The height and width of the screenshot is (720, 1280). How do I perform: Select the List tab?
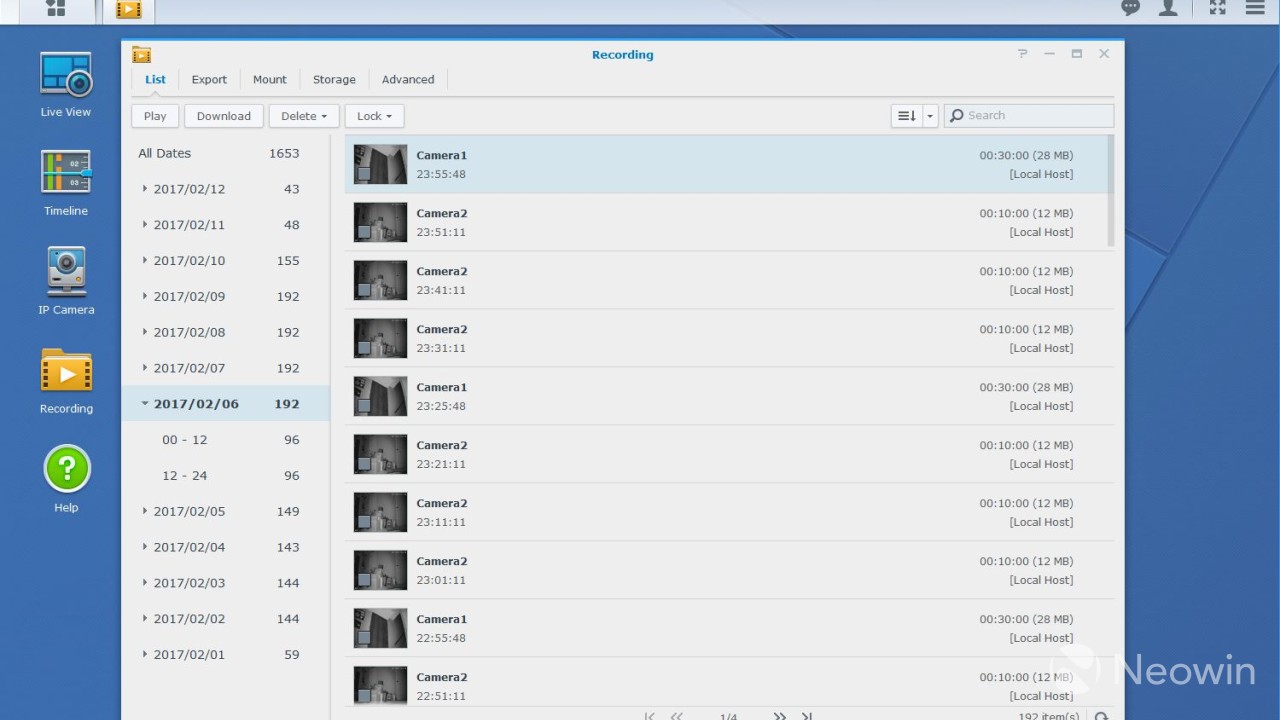(x=155, y=80)
